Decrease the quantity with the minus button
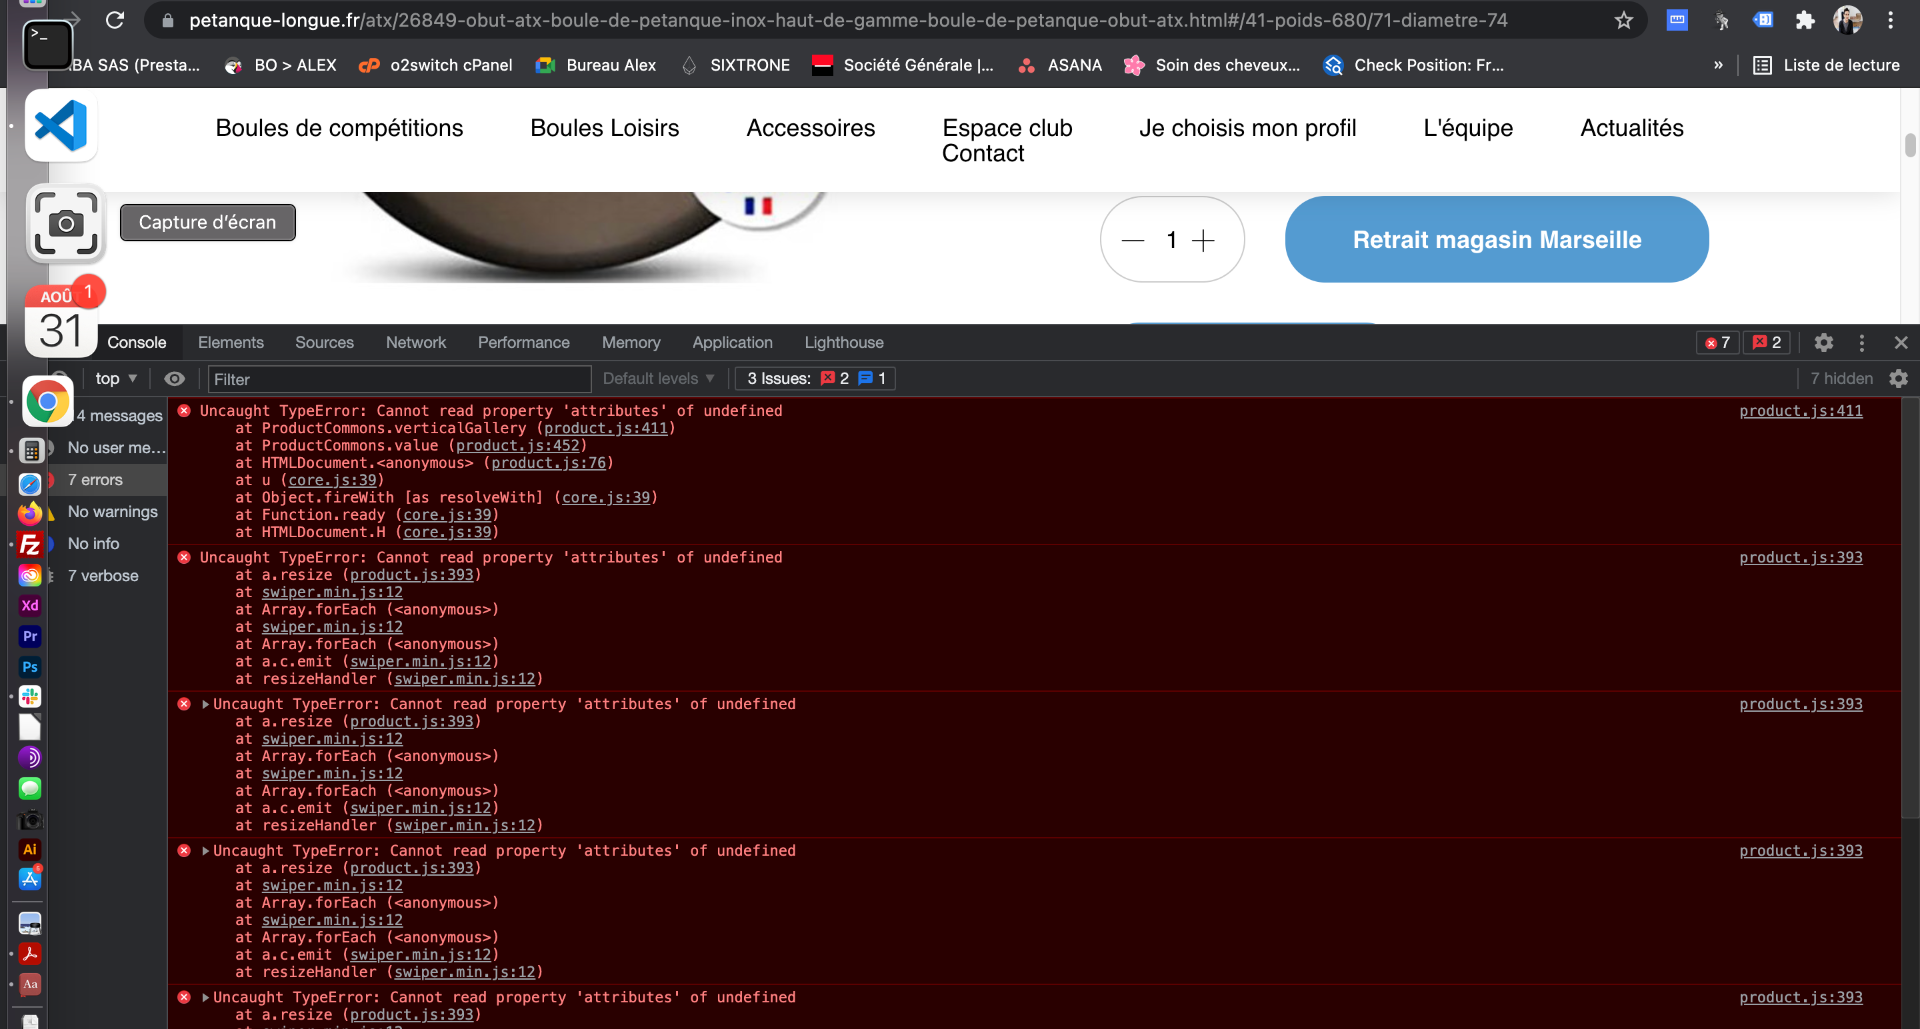Image resolution: width=1920 pixels, height=1029 pixels. pos(1133,240)
